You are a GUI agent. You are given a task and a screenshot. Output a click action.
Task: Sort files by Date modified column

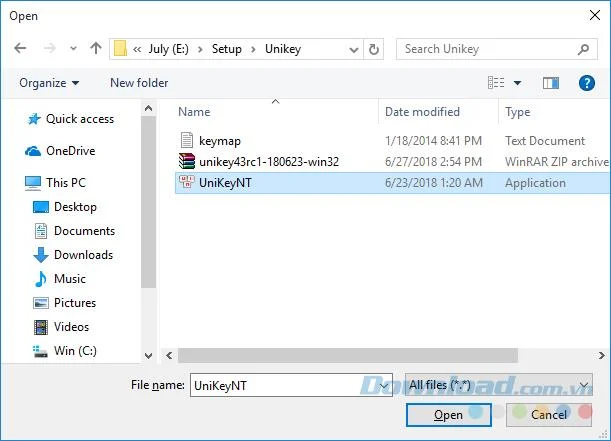pos(422,112)
